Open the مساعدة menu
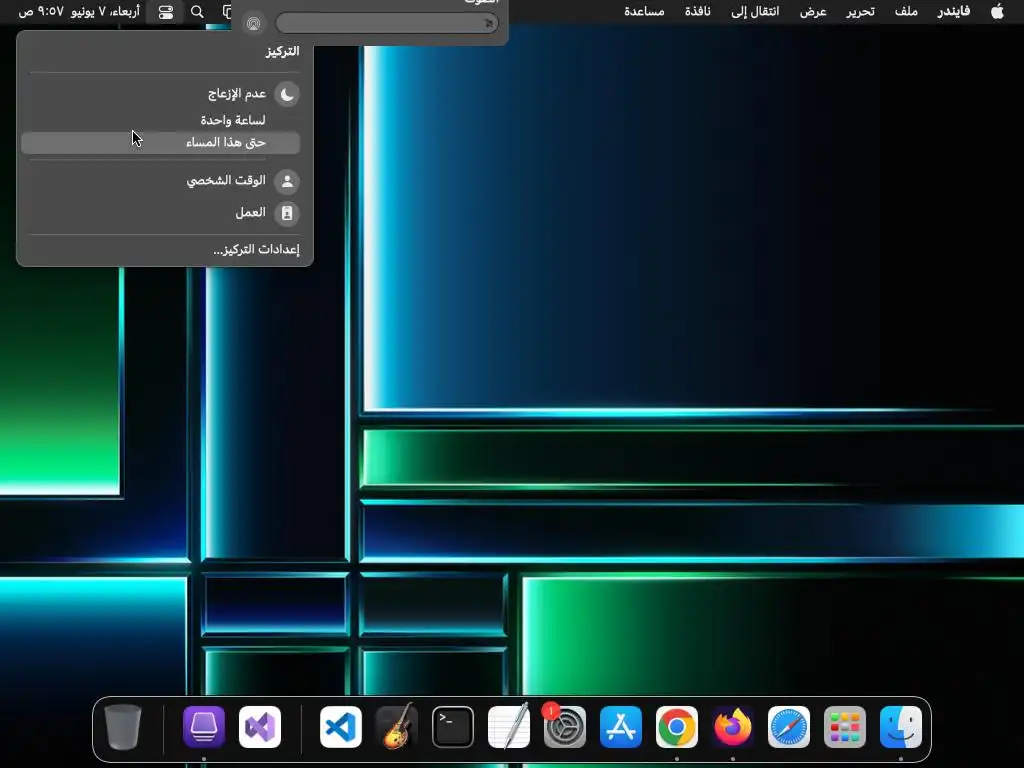 (644, 11)
